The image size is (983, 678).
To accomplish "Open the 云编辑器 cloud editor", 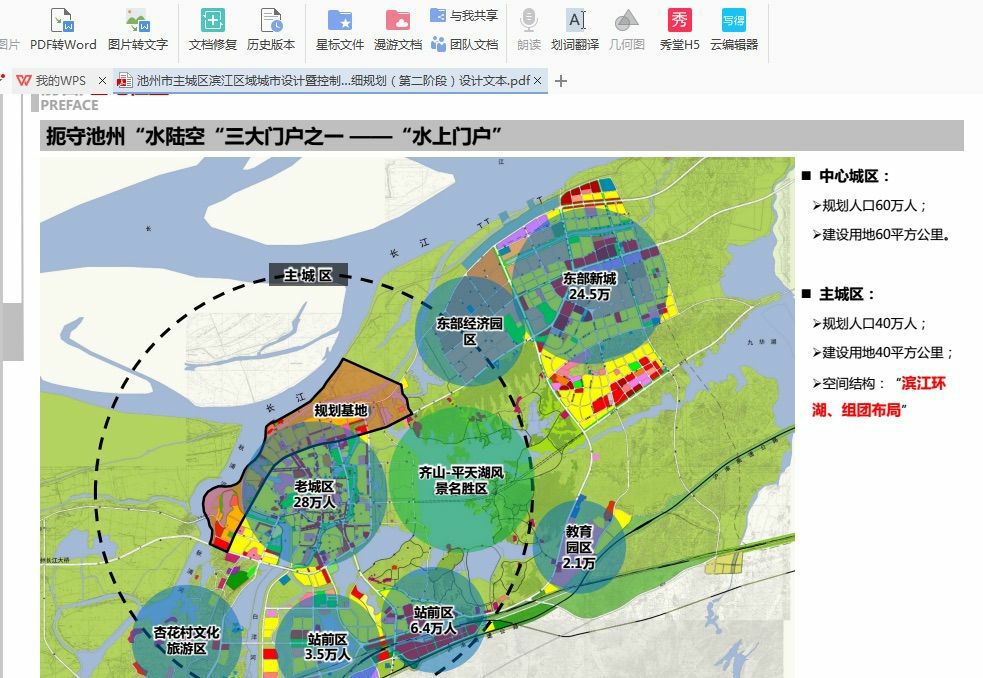I will (x=734, y=29).
